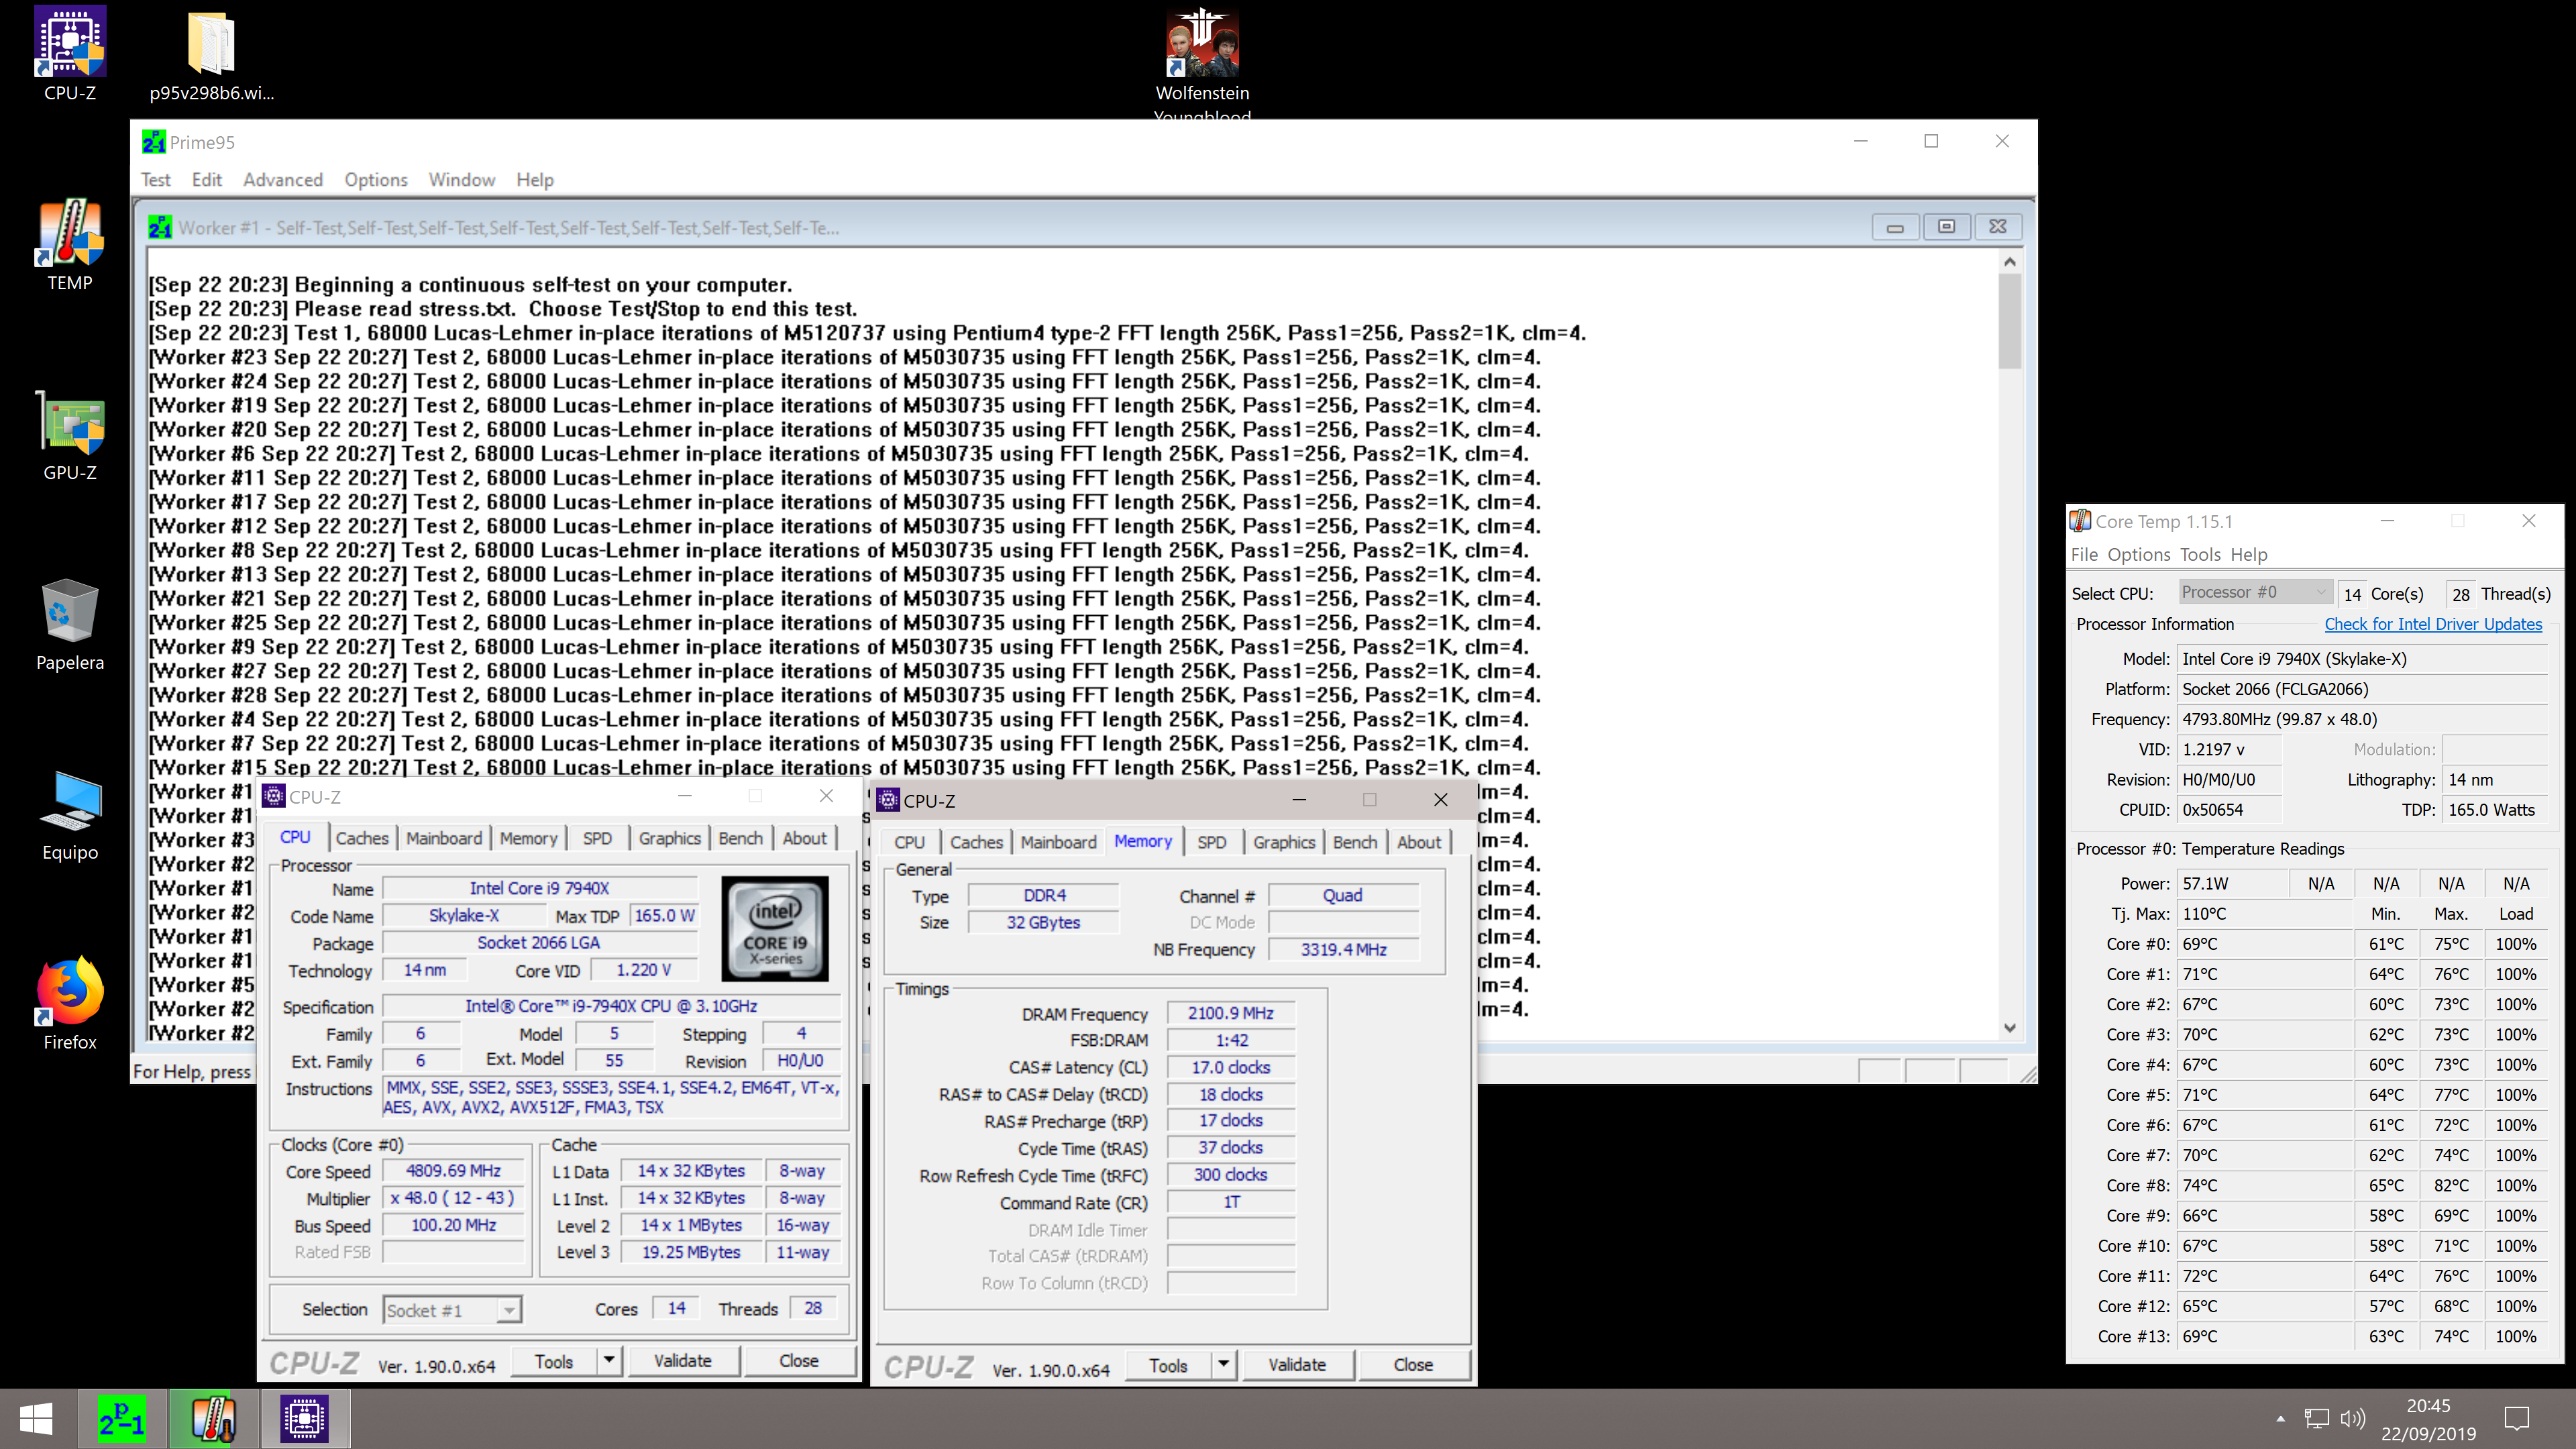
Task: Switch to About tab in right CPU-Z
Action: [1419, 842]
